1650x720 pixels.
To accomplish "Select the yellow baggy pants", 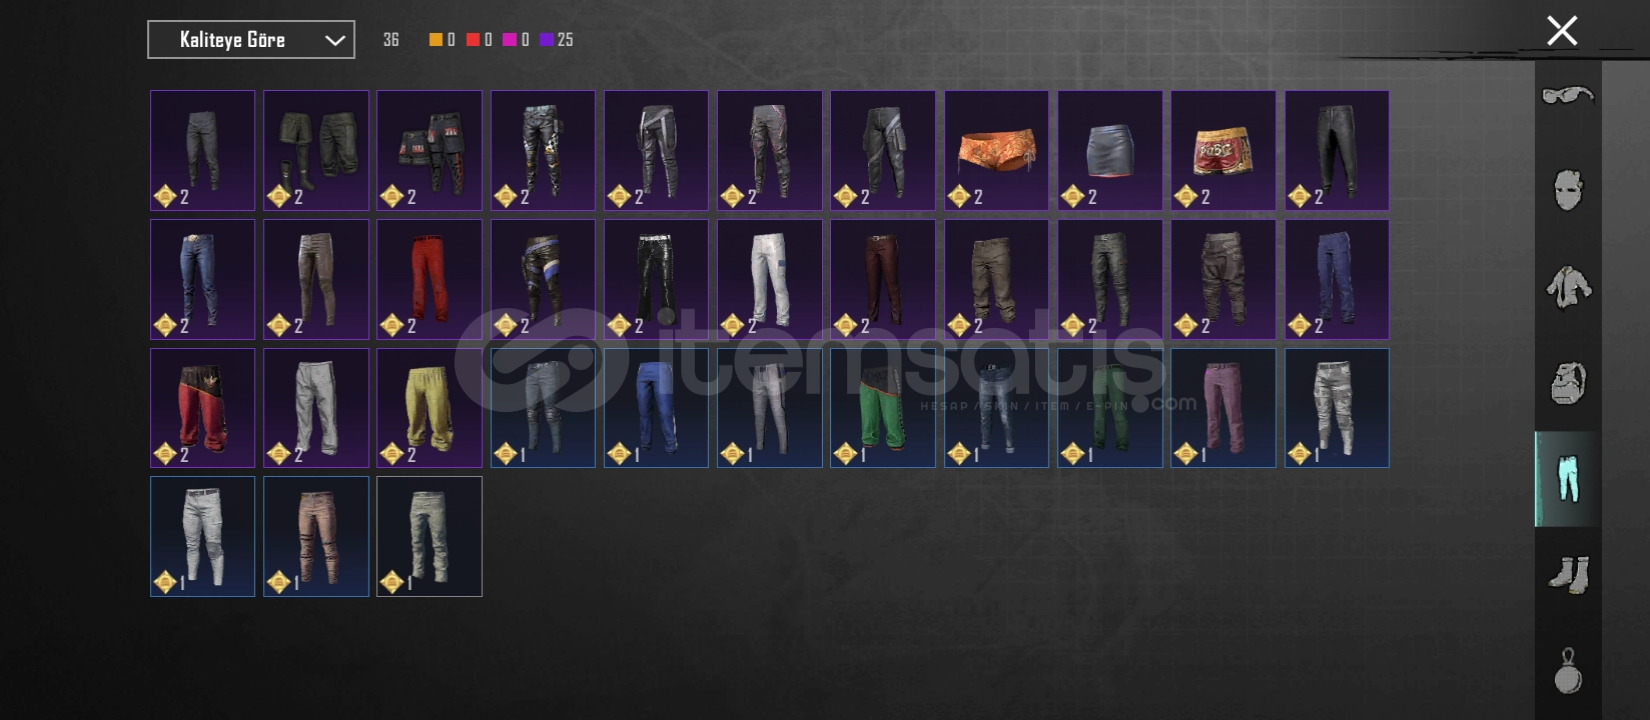I will pyautogui.click(x=429, y=407).
